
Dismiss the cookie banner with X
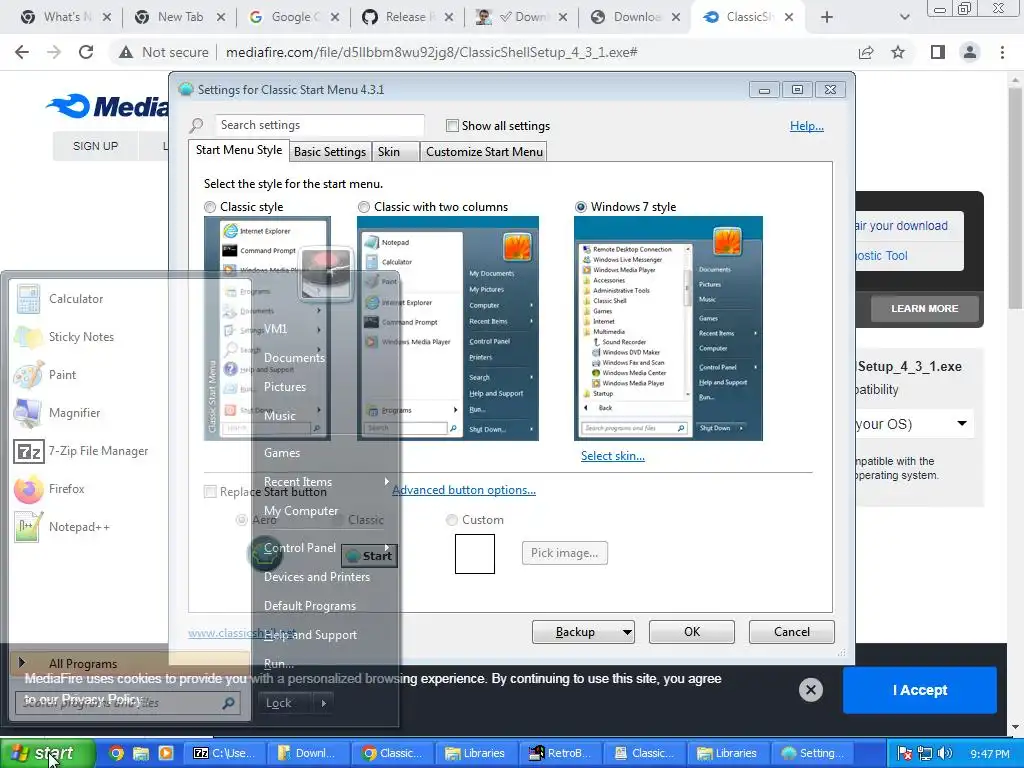810,690
